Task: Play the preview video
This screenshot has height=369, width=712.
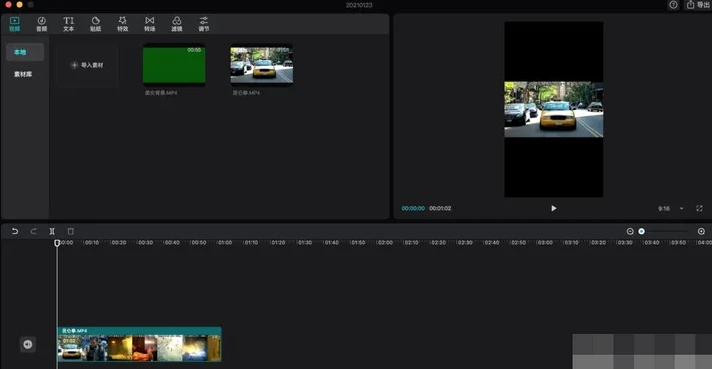Action: tap(554, 208)
